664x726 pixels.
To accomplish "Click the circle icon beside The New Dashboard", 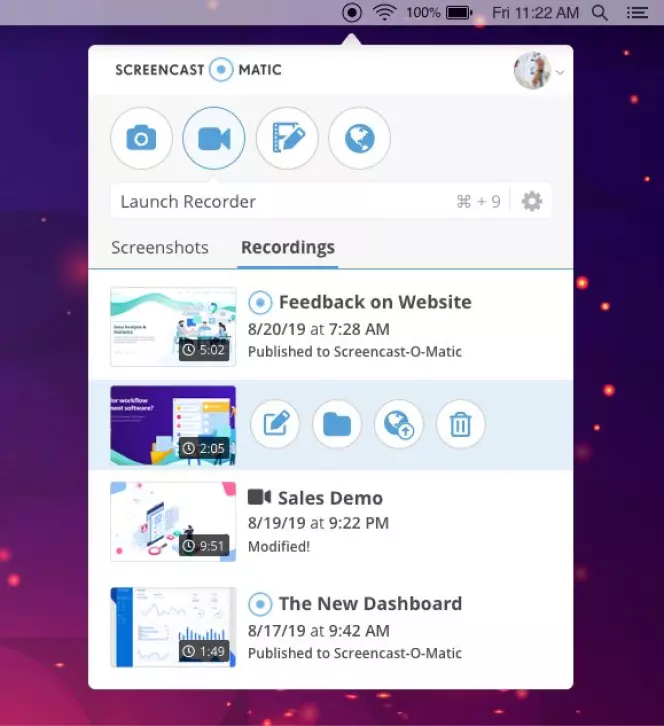I will [260, 604].
